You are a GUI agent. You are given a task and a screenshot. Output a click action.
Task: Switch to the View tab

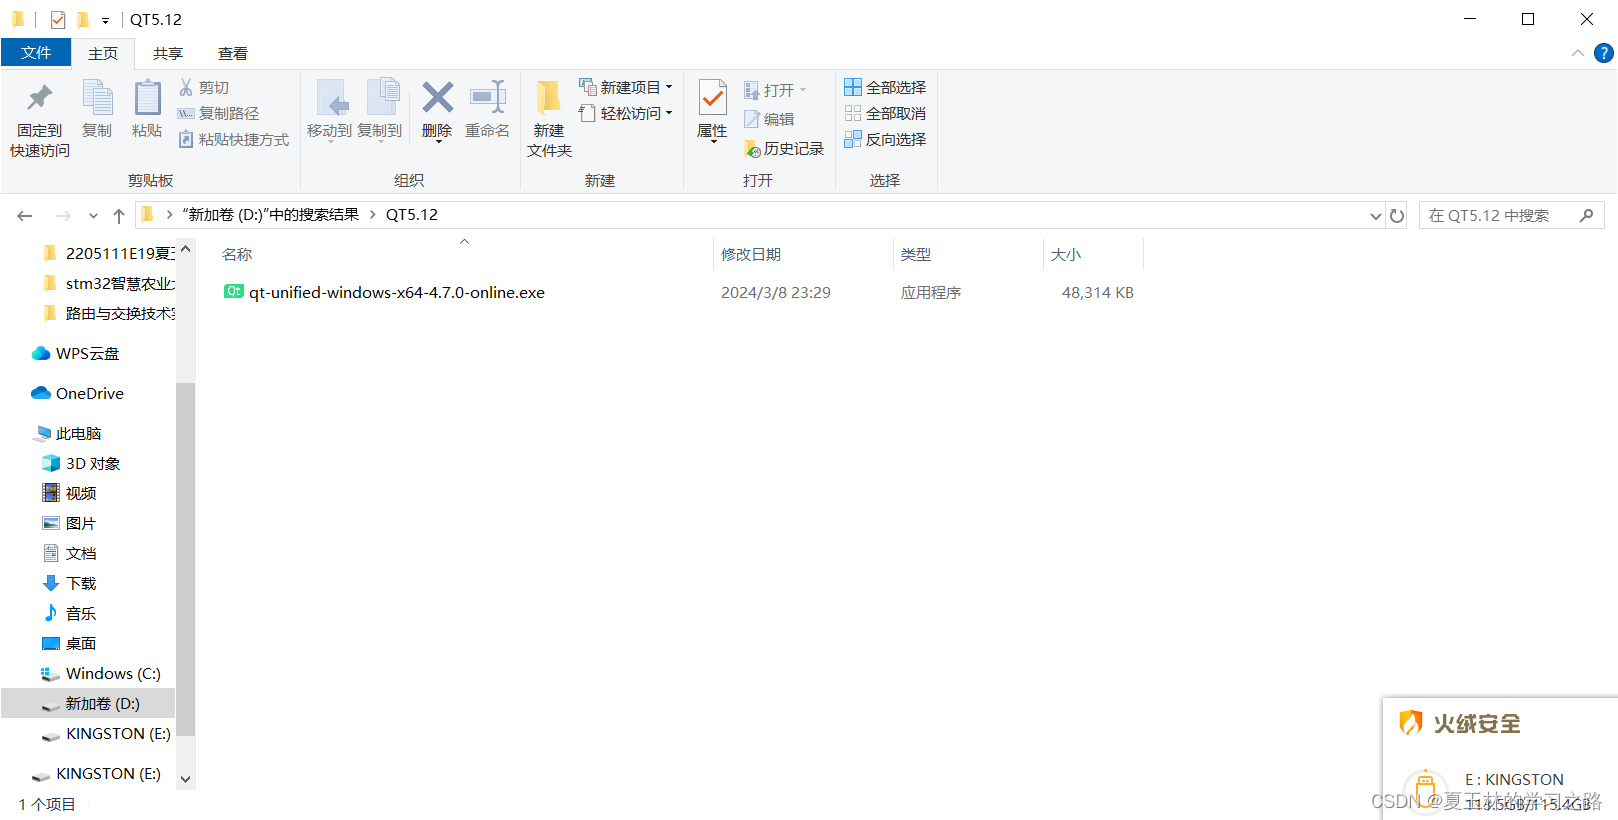(x=233, y=54)
